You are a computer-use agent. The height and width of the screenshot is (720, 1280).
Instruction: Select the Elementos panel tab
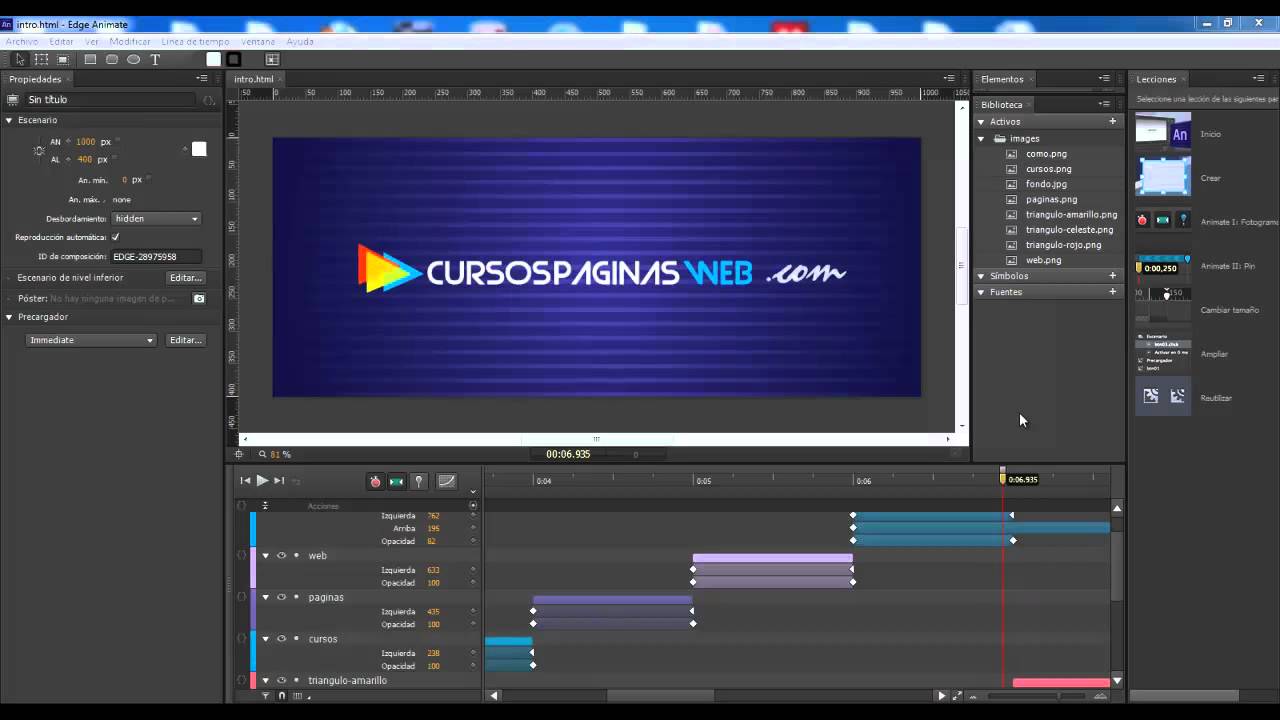point(1002,79)
